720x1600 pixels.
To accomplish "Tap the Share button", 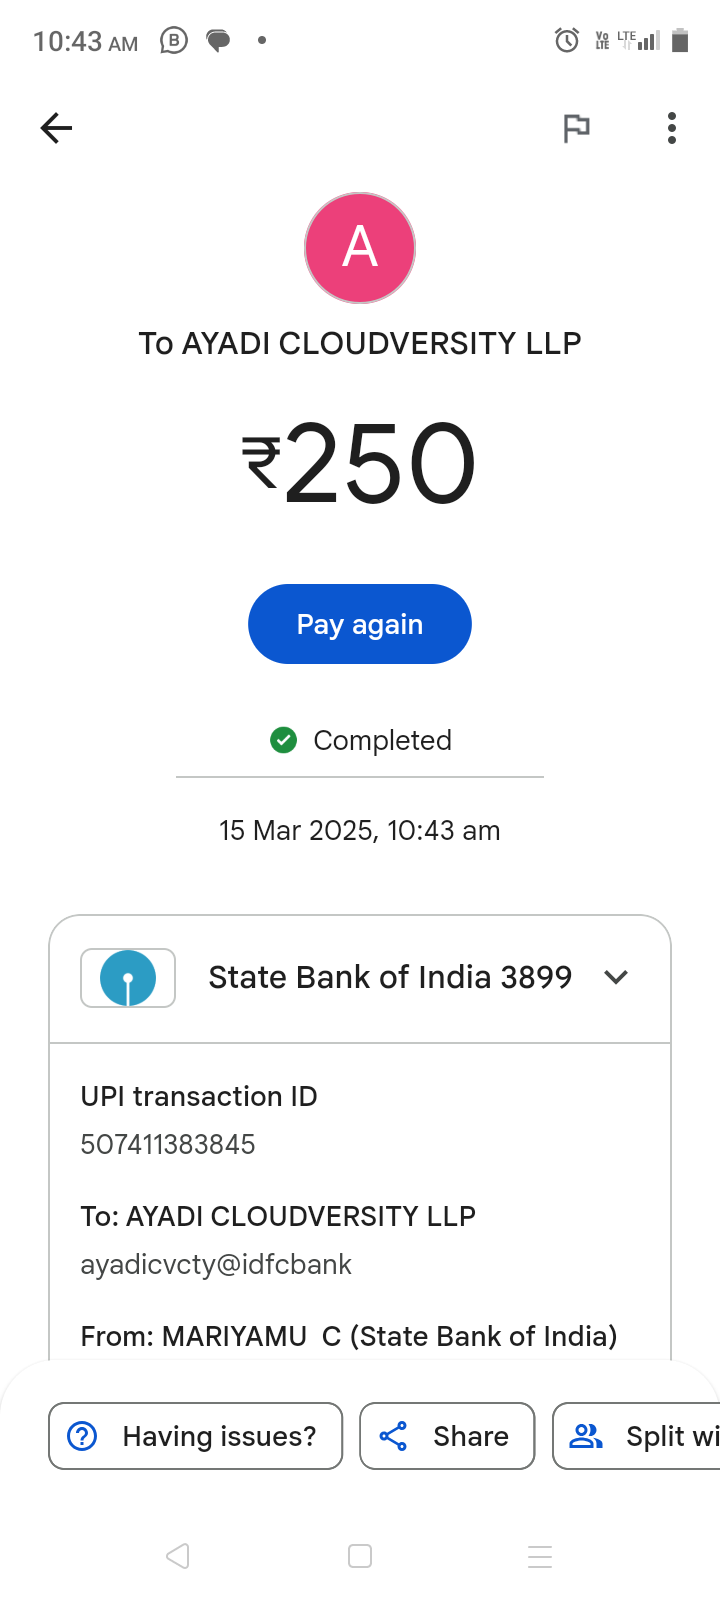I will (x=447, y=1436).
